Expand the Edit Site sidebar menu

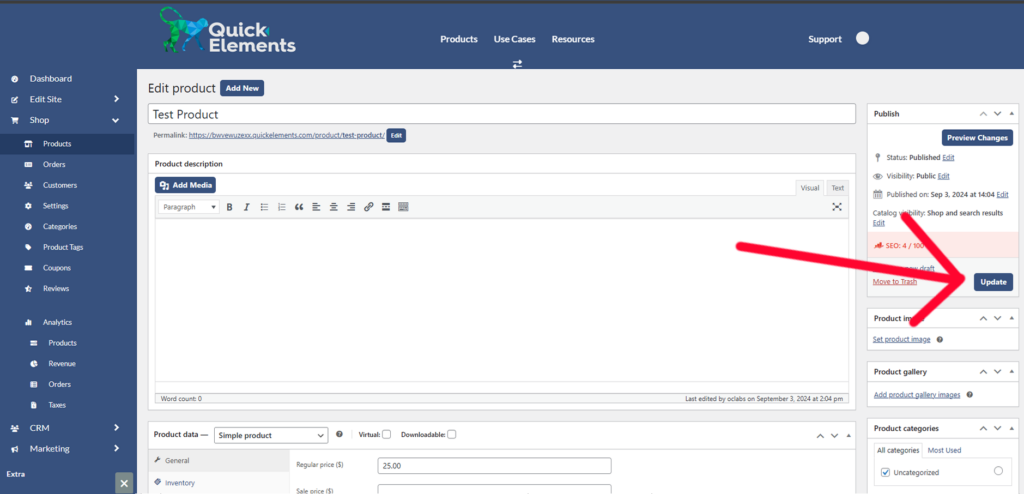(116, 99)
